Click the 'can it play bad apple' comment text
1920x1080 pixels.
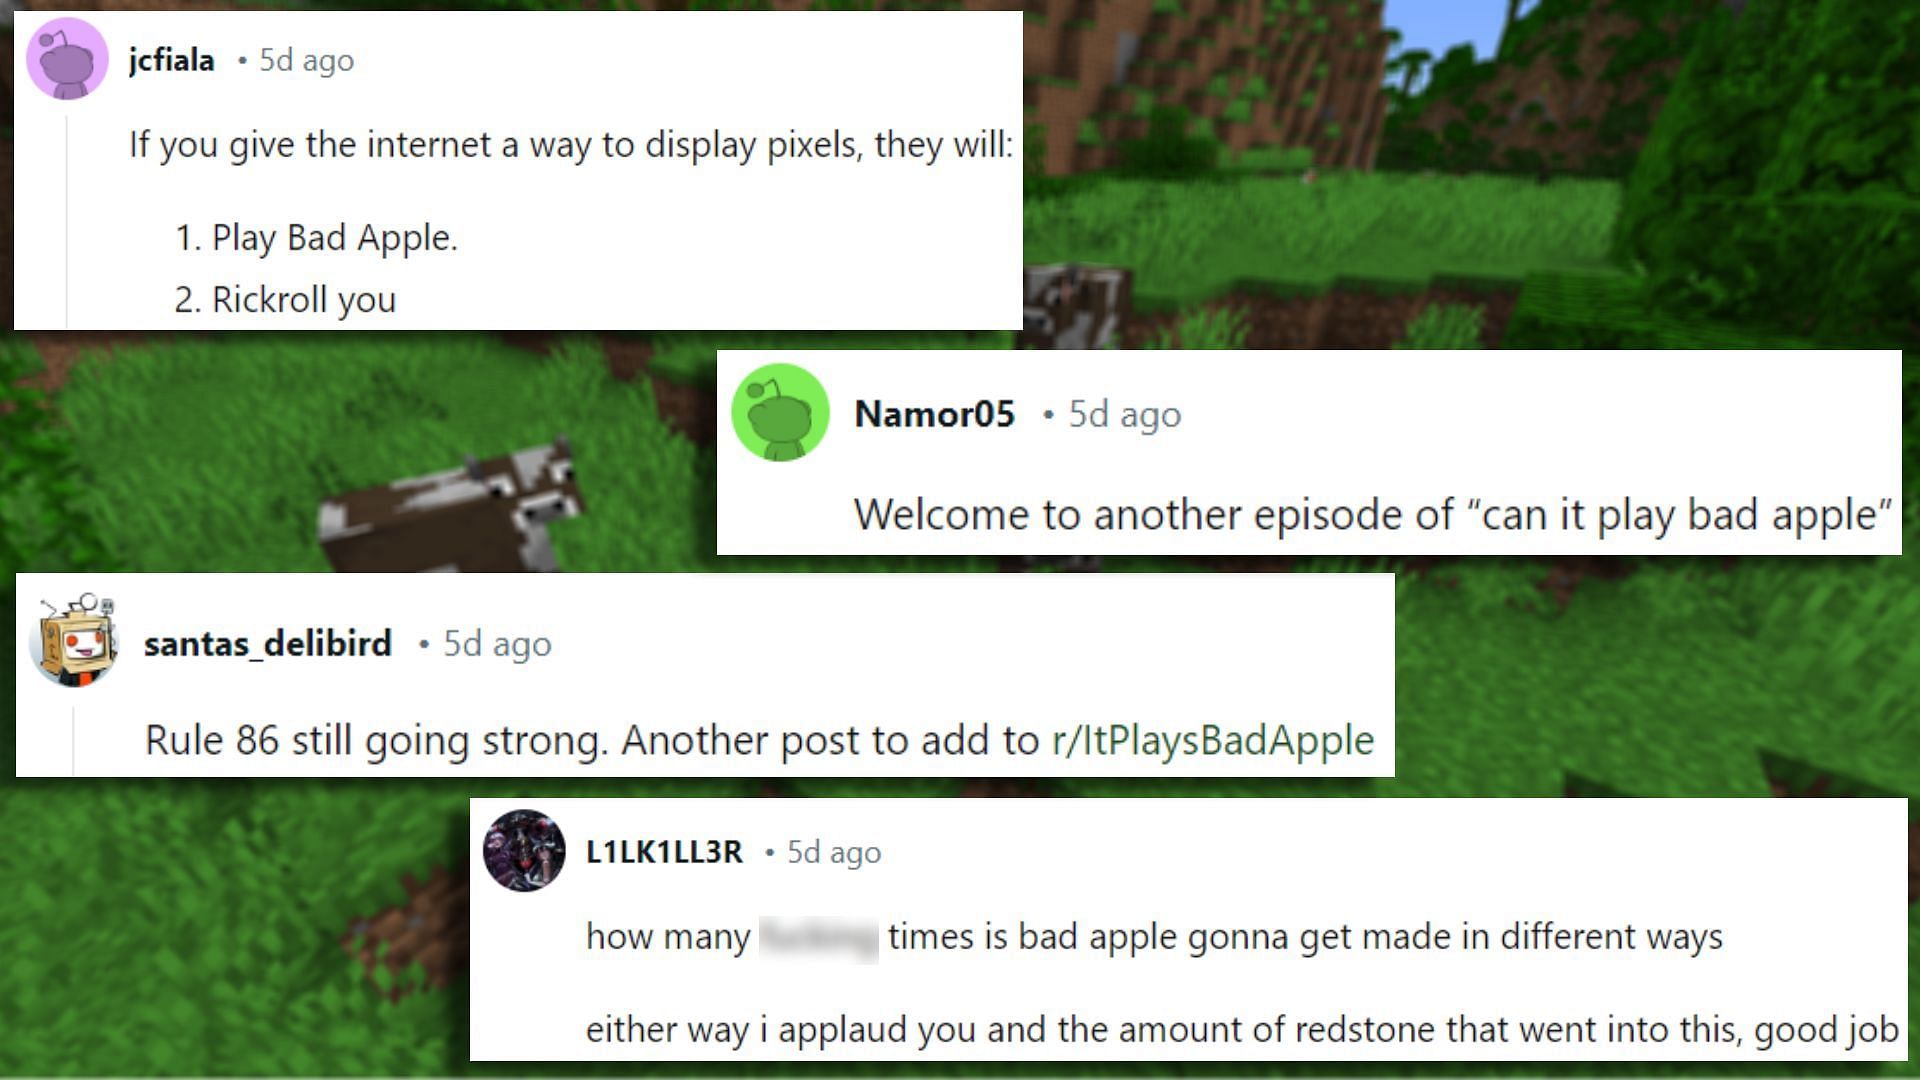(x=1372, y=515)
